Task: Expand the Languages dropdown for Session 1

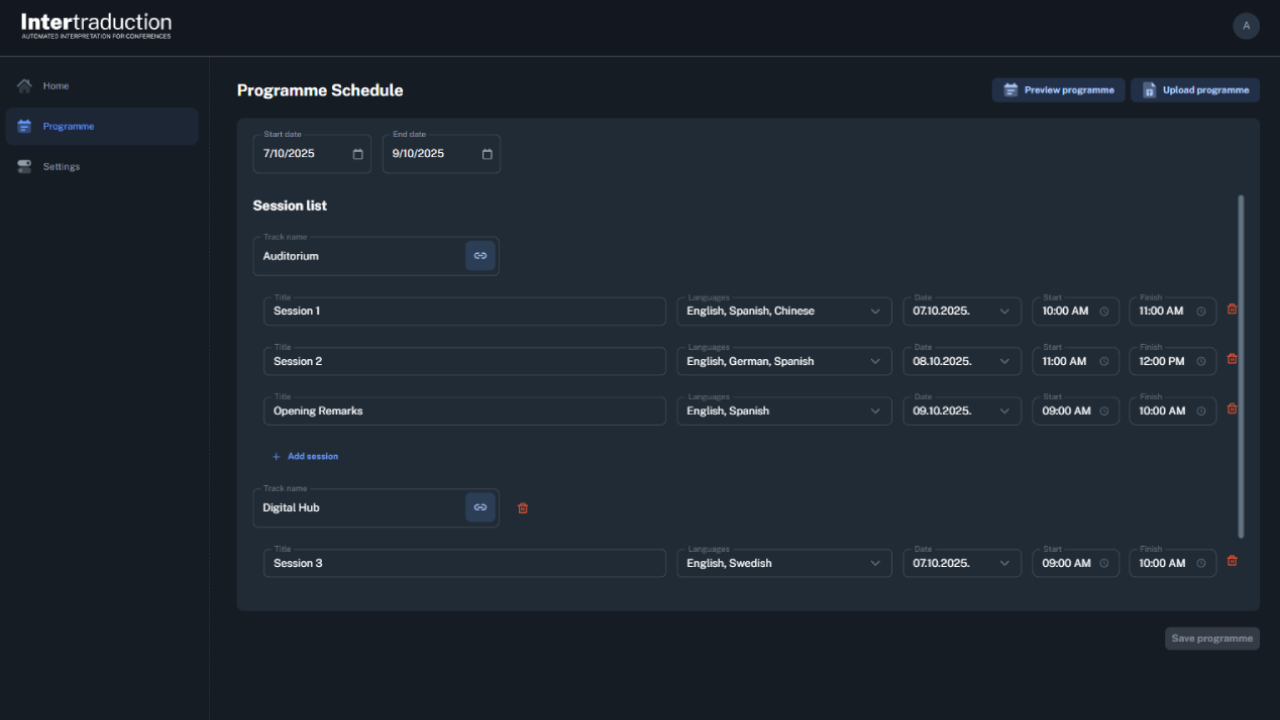Action: tap(784, 311)
